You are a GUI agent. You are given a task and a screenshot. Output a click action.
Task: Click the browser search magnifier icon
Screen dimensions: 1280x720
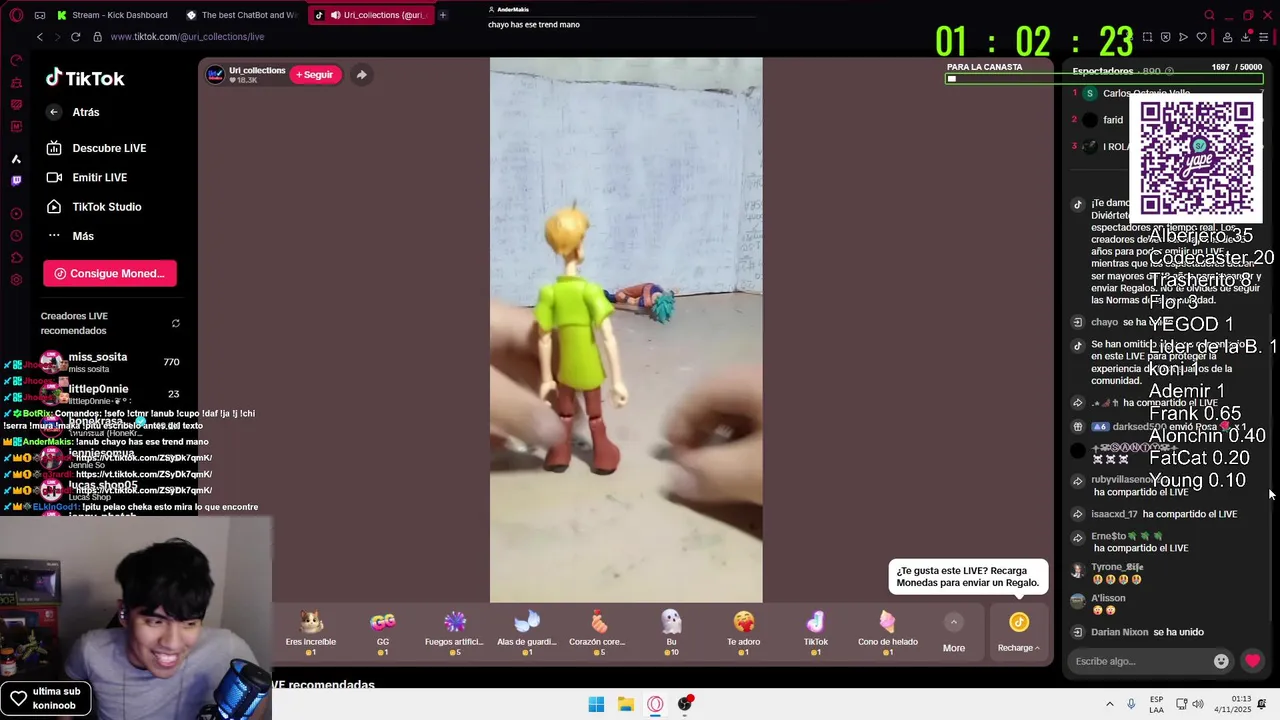[x=1209, y=15]
